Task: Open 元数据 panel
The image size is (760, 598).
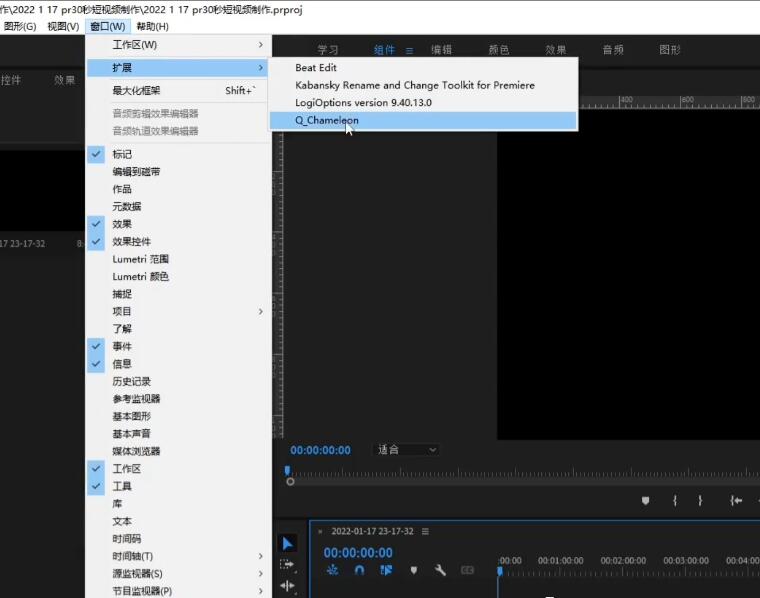Action: 178,206
